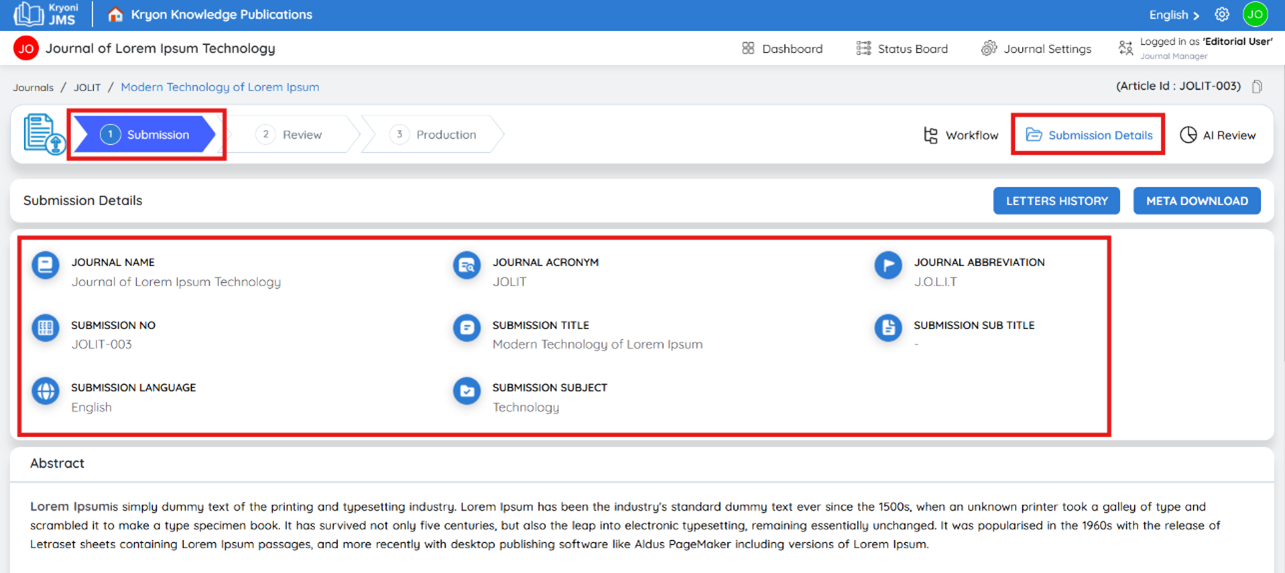Click the Submission Details folder icon
Image resolution: width=1285 pixels, height=573 pixels.
(x=1034, y=135)
